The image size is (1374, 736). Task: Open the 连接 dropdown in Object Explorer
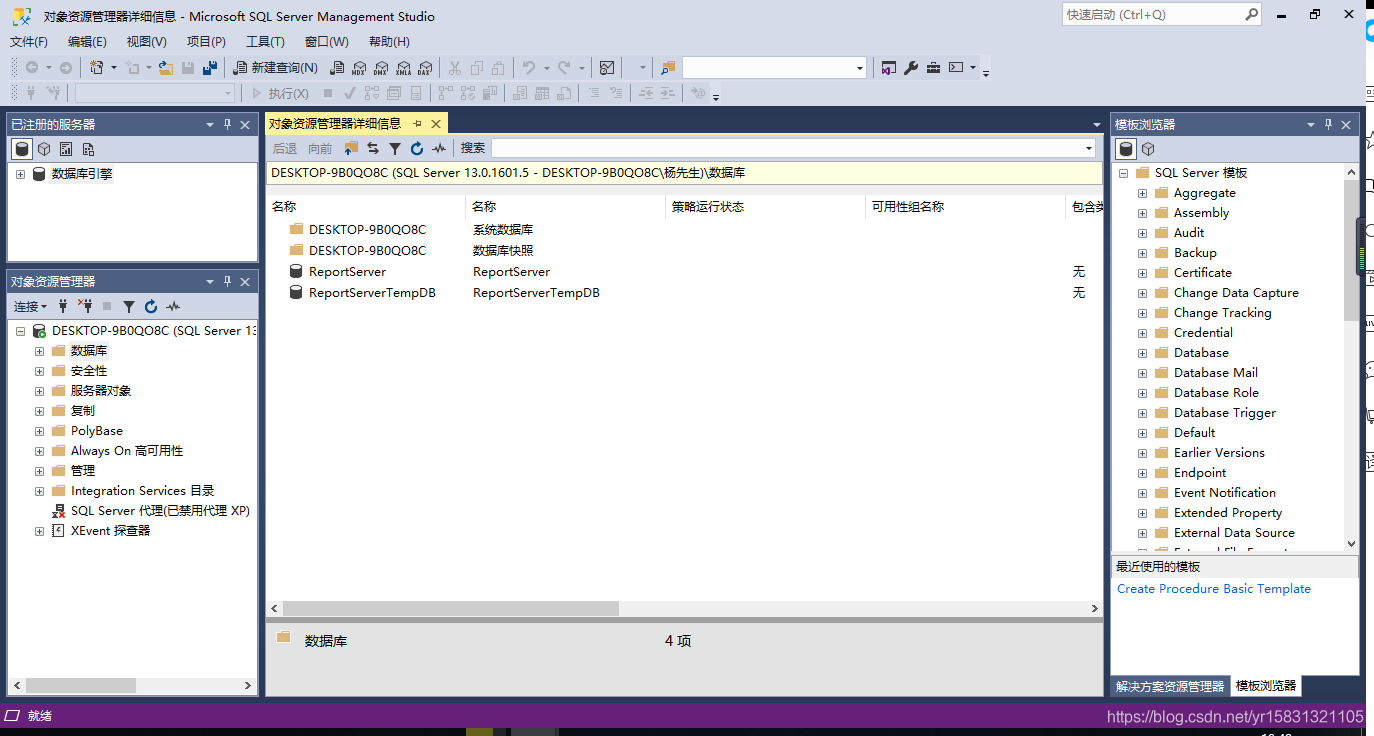tap(30, 306)
